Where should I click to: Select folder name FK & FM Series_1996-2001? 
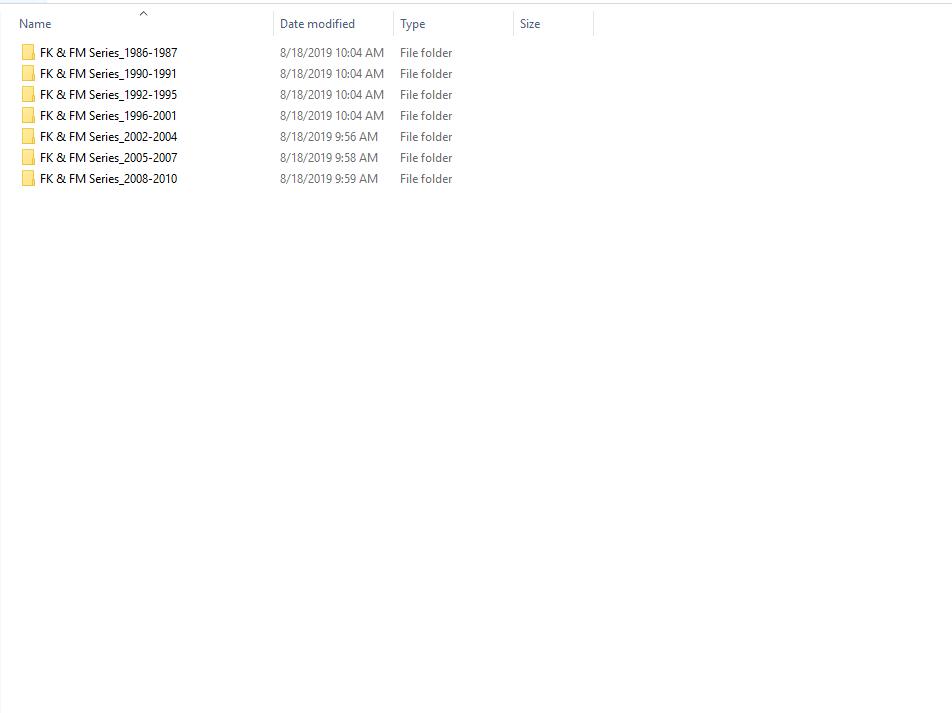point(109,115)
